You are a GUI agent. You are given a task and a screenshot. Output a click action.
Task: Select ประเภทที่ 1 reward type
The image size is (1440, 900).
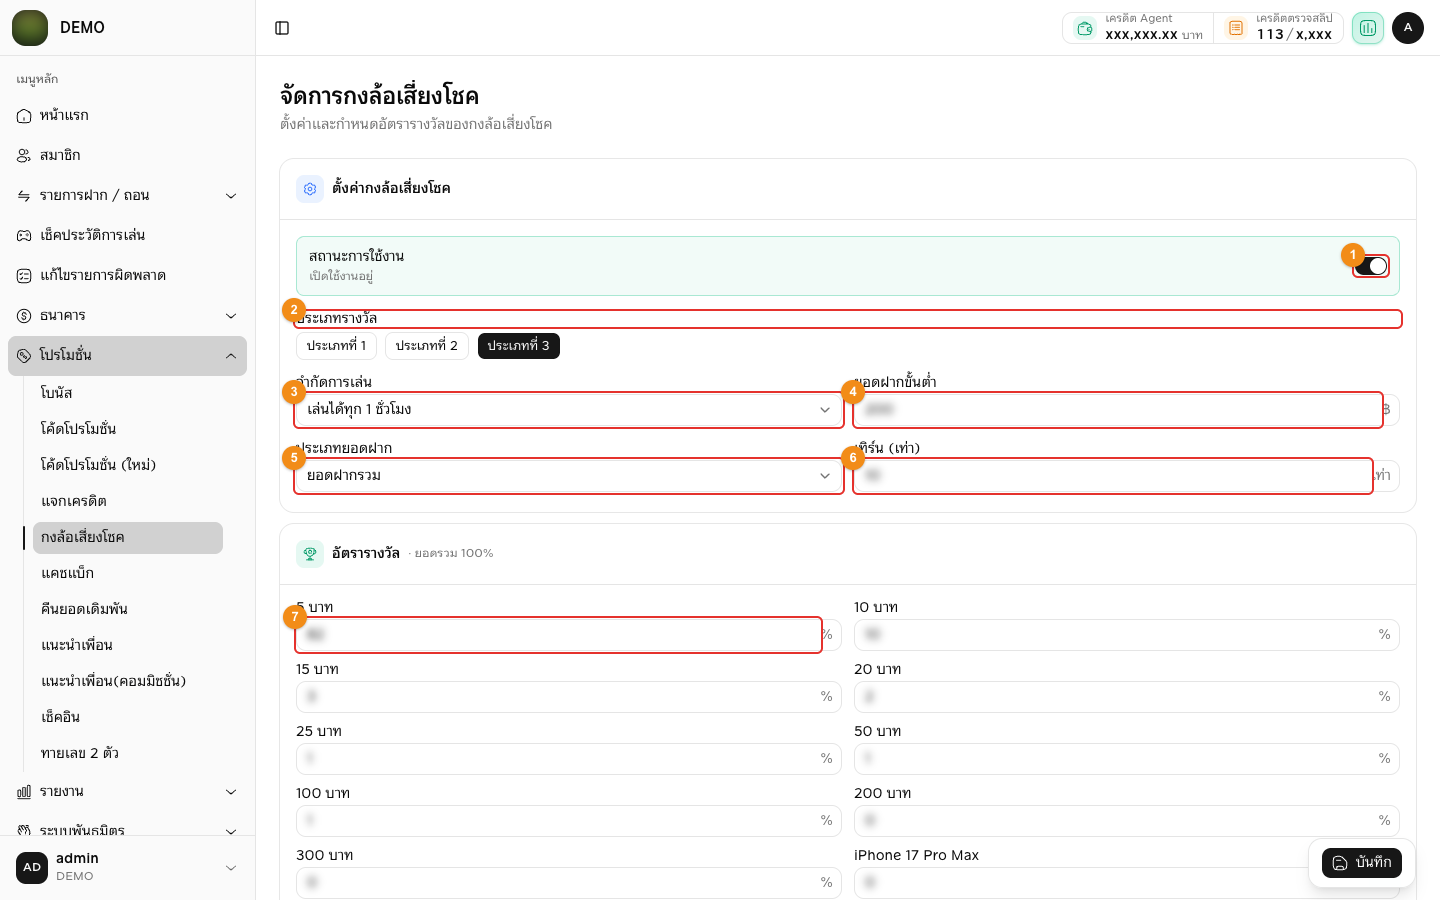(x=336, y=346)
